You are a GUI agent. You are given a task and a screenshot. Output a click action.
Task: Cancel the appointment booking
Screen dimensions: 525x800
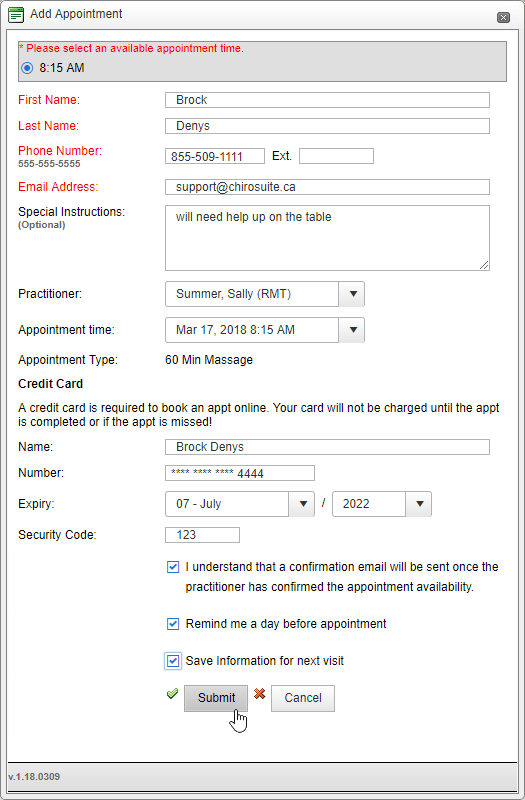pos(303,698)
